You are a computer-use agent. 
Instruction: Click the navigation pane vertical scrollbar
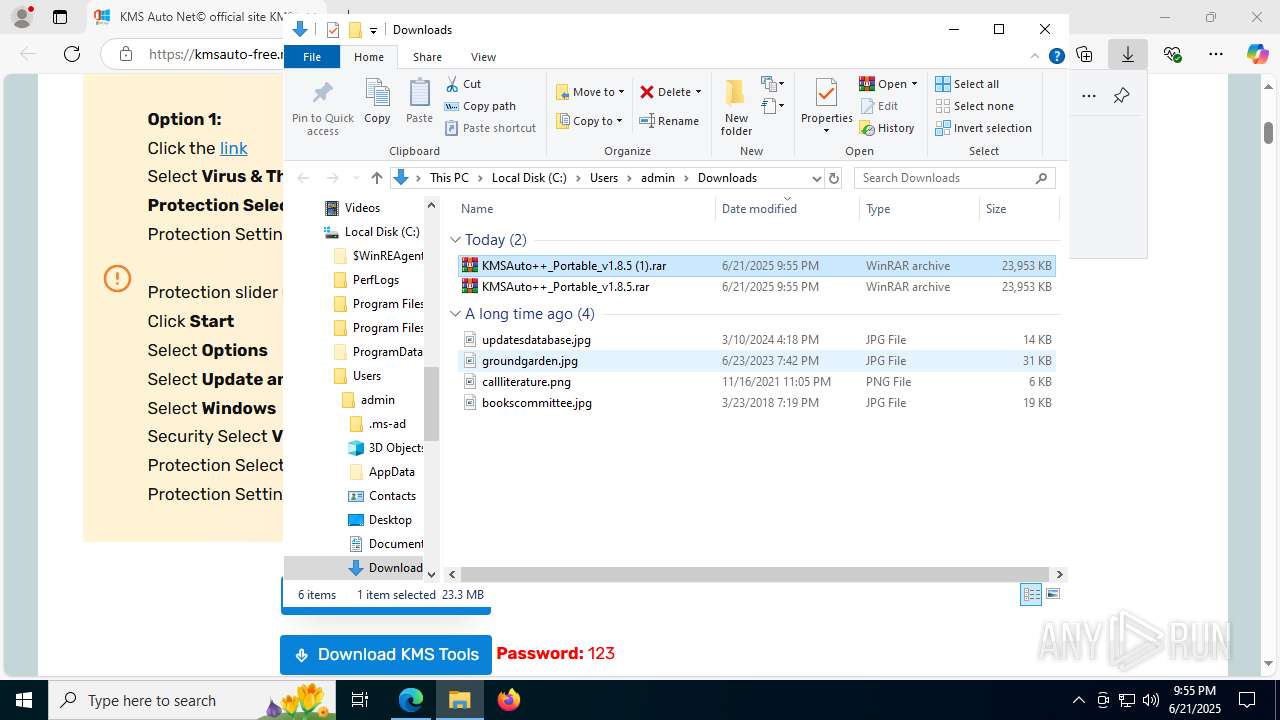tap(432, 404)
